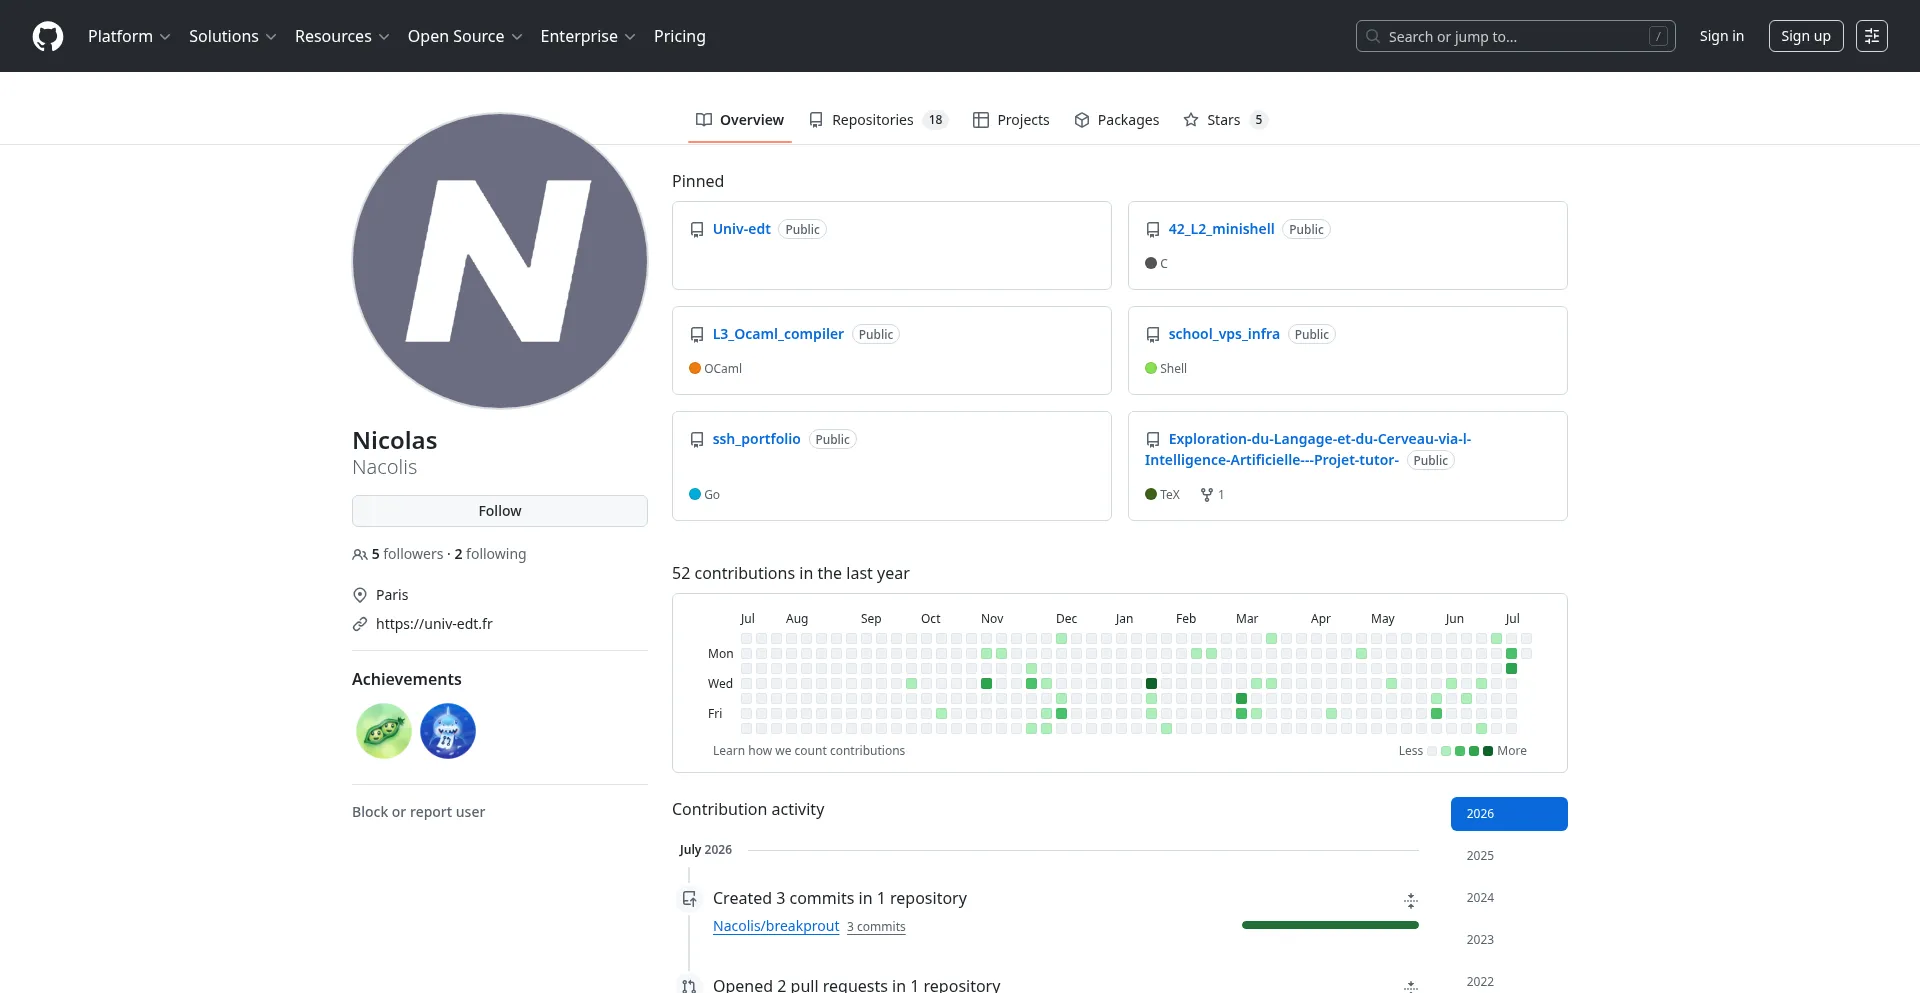Select the 2023 year filter
Viewport: 1920px width, 993px height.
pos(1509,940)
